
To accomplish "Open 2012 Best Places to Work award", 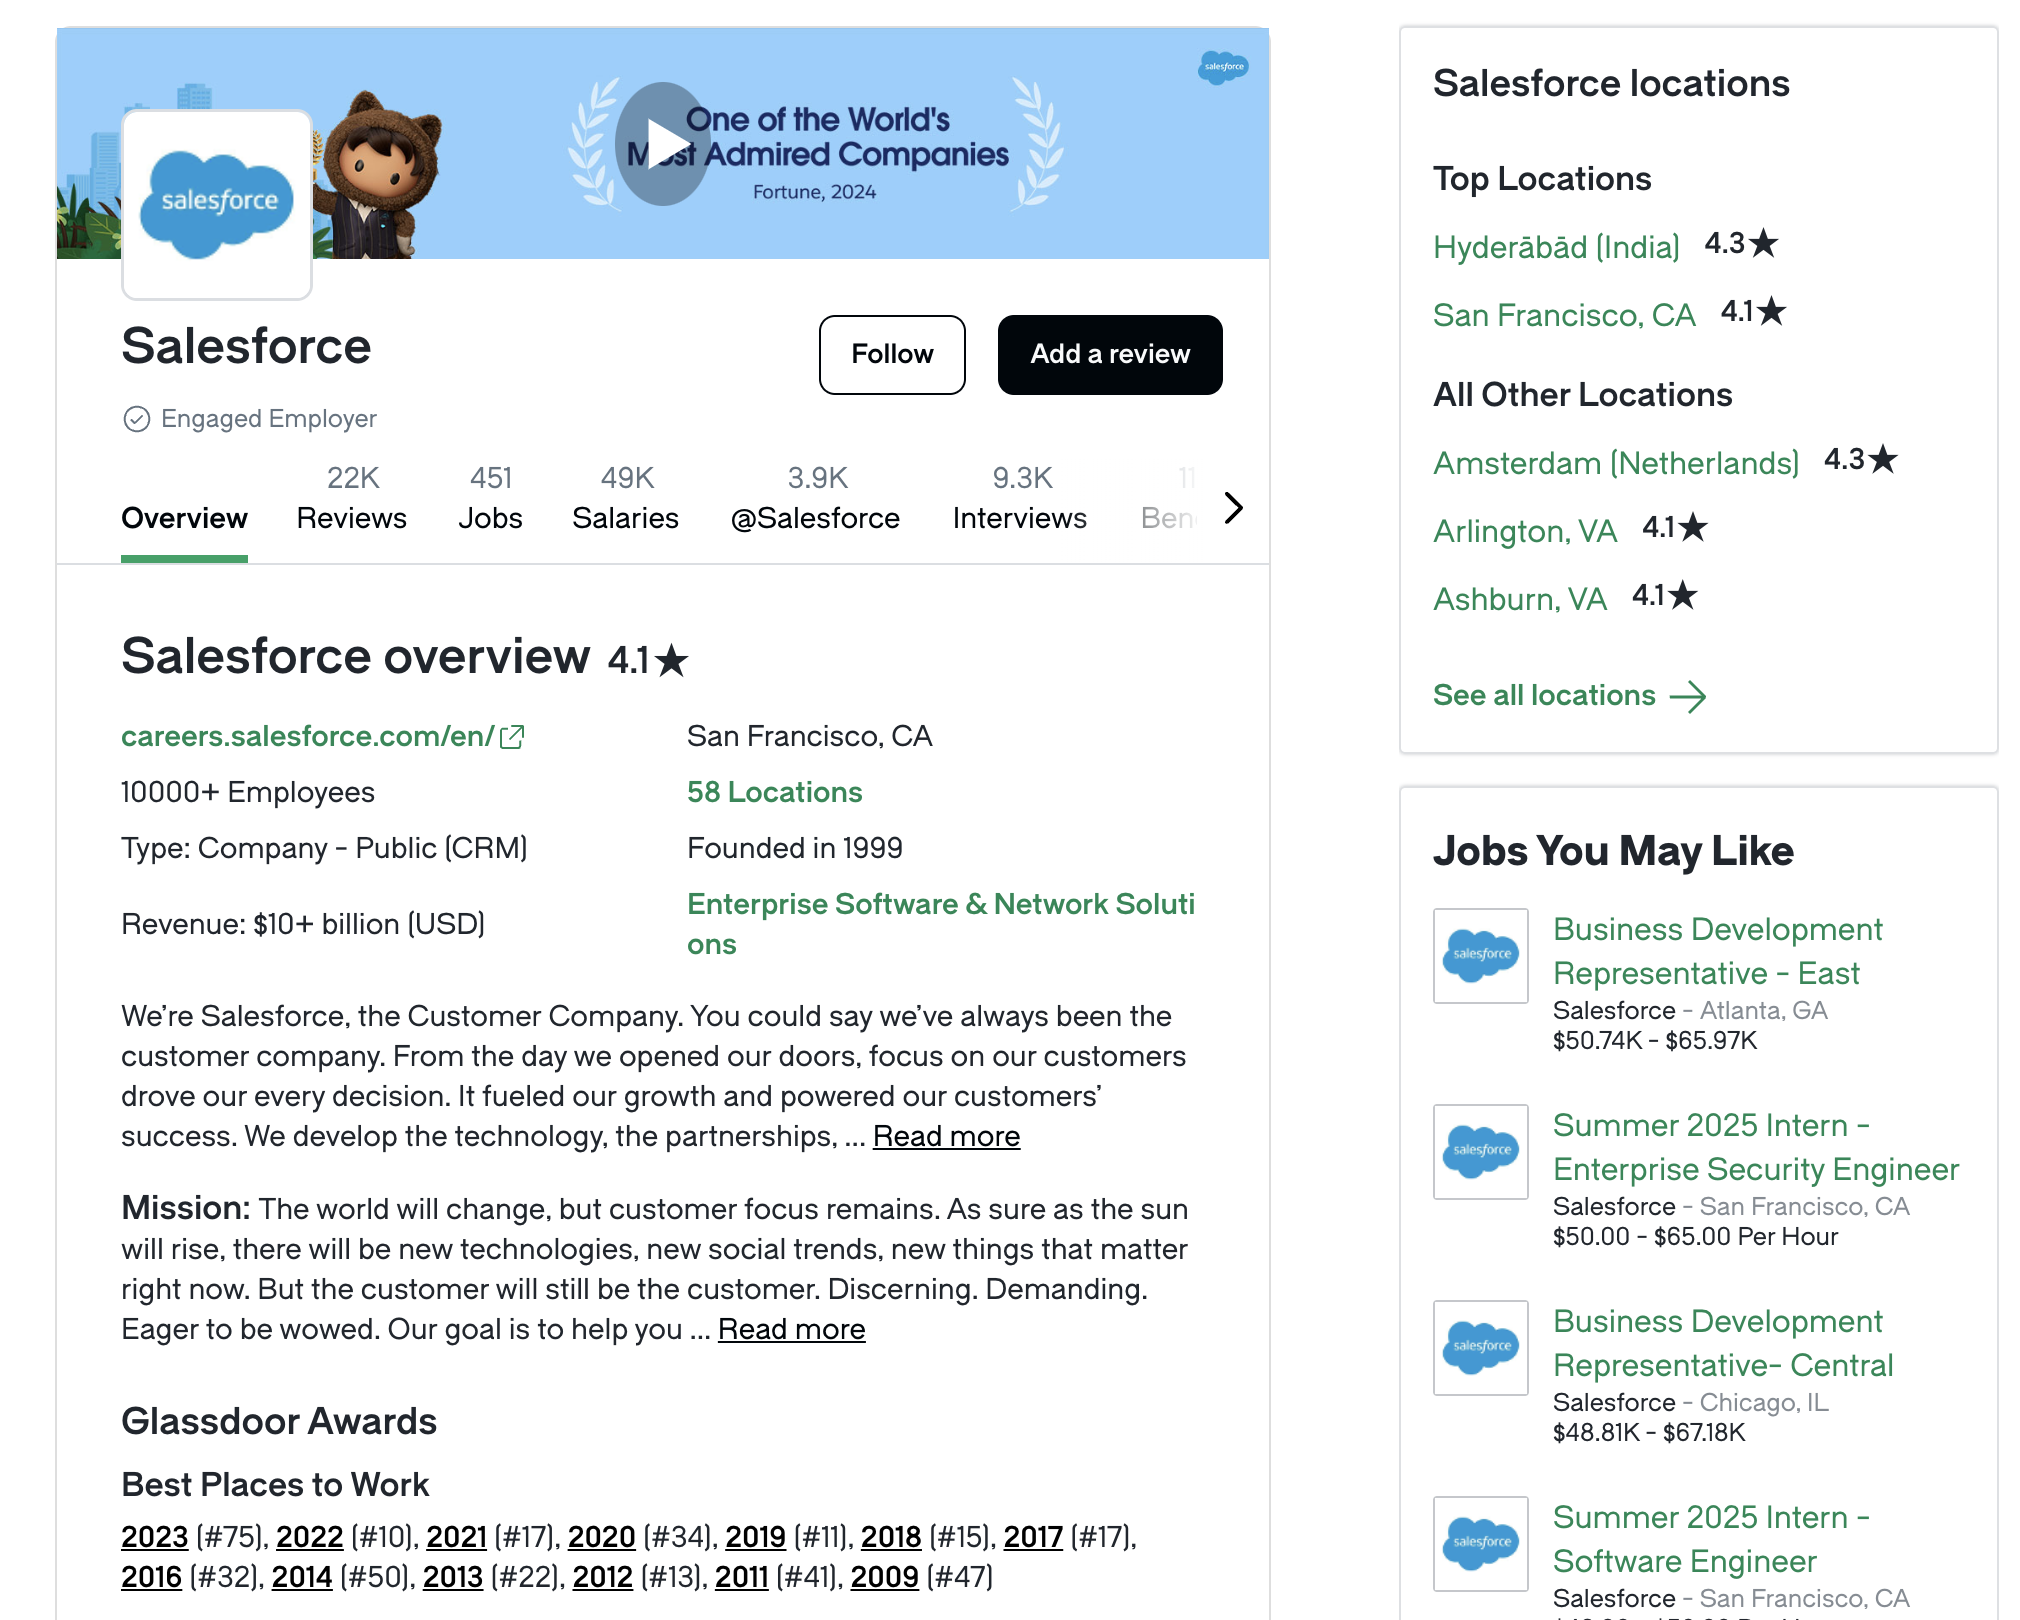I will [x=603, y=1577].
